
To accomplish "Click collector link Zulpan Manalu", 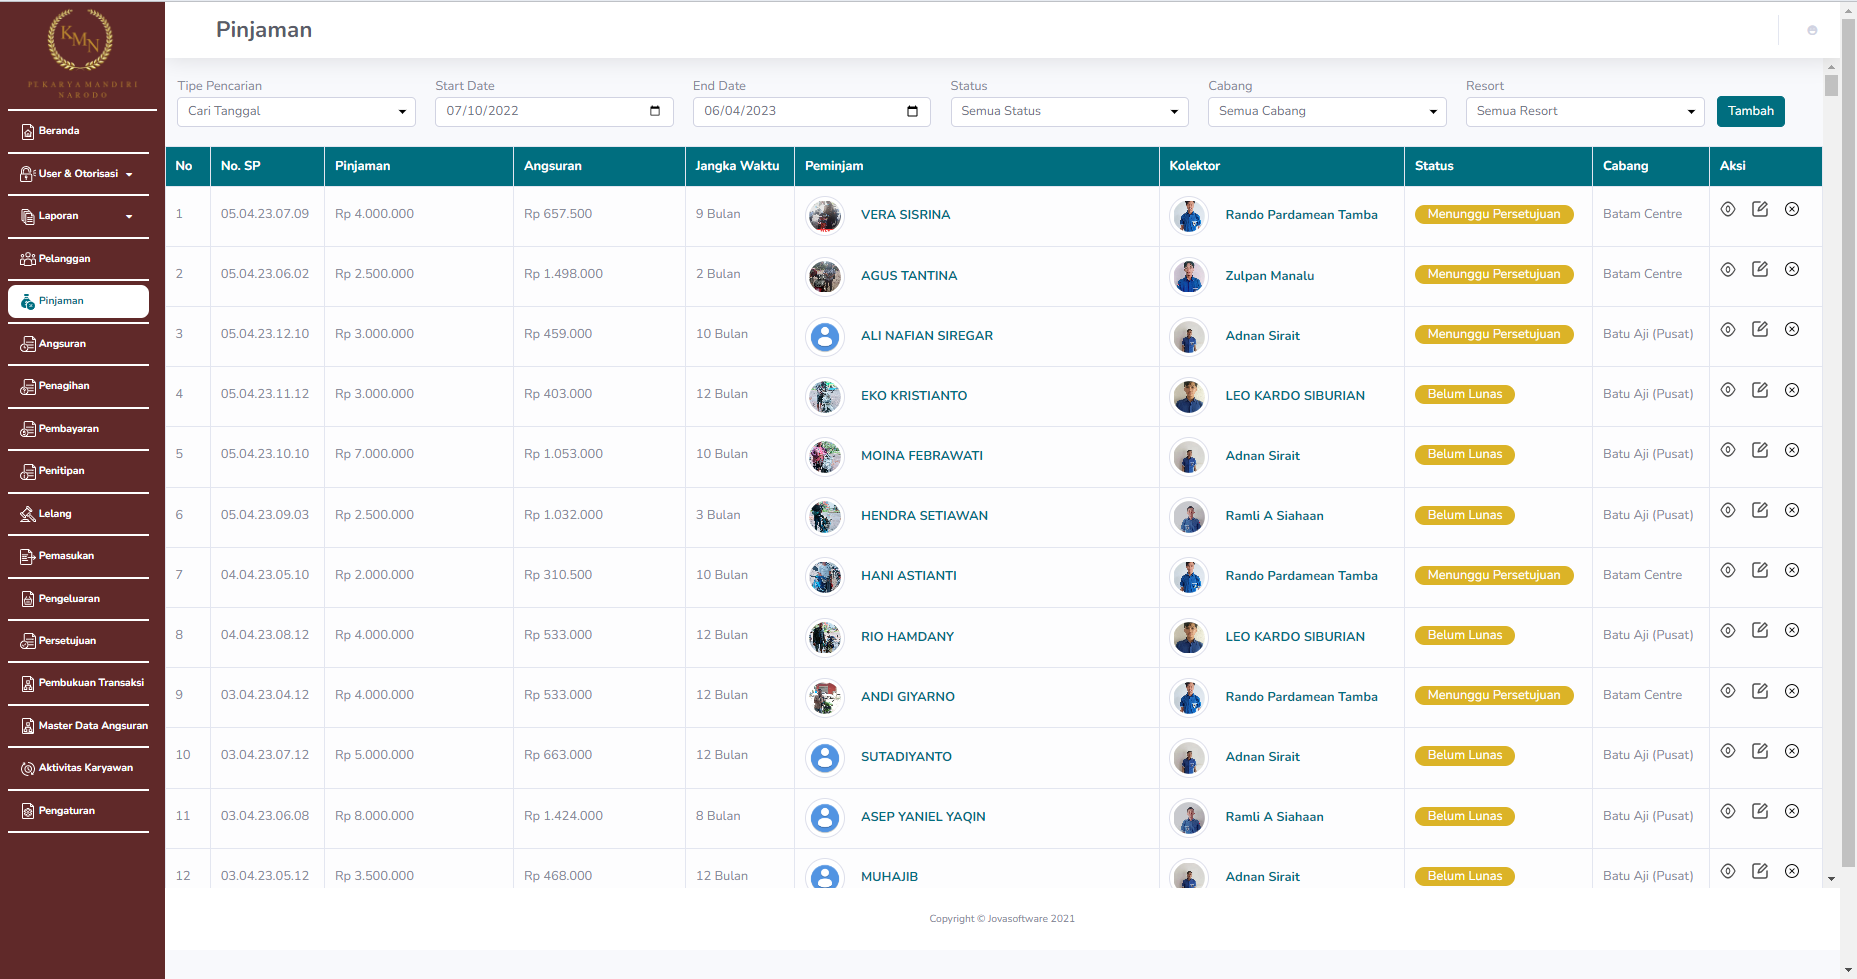I will click(1269, 276).
